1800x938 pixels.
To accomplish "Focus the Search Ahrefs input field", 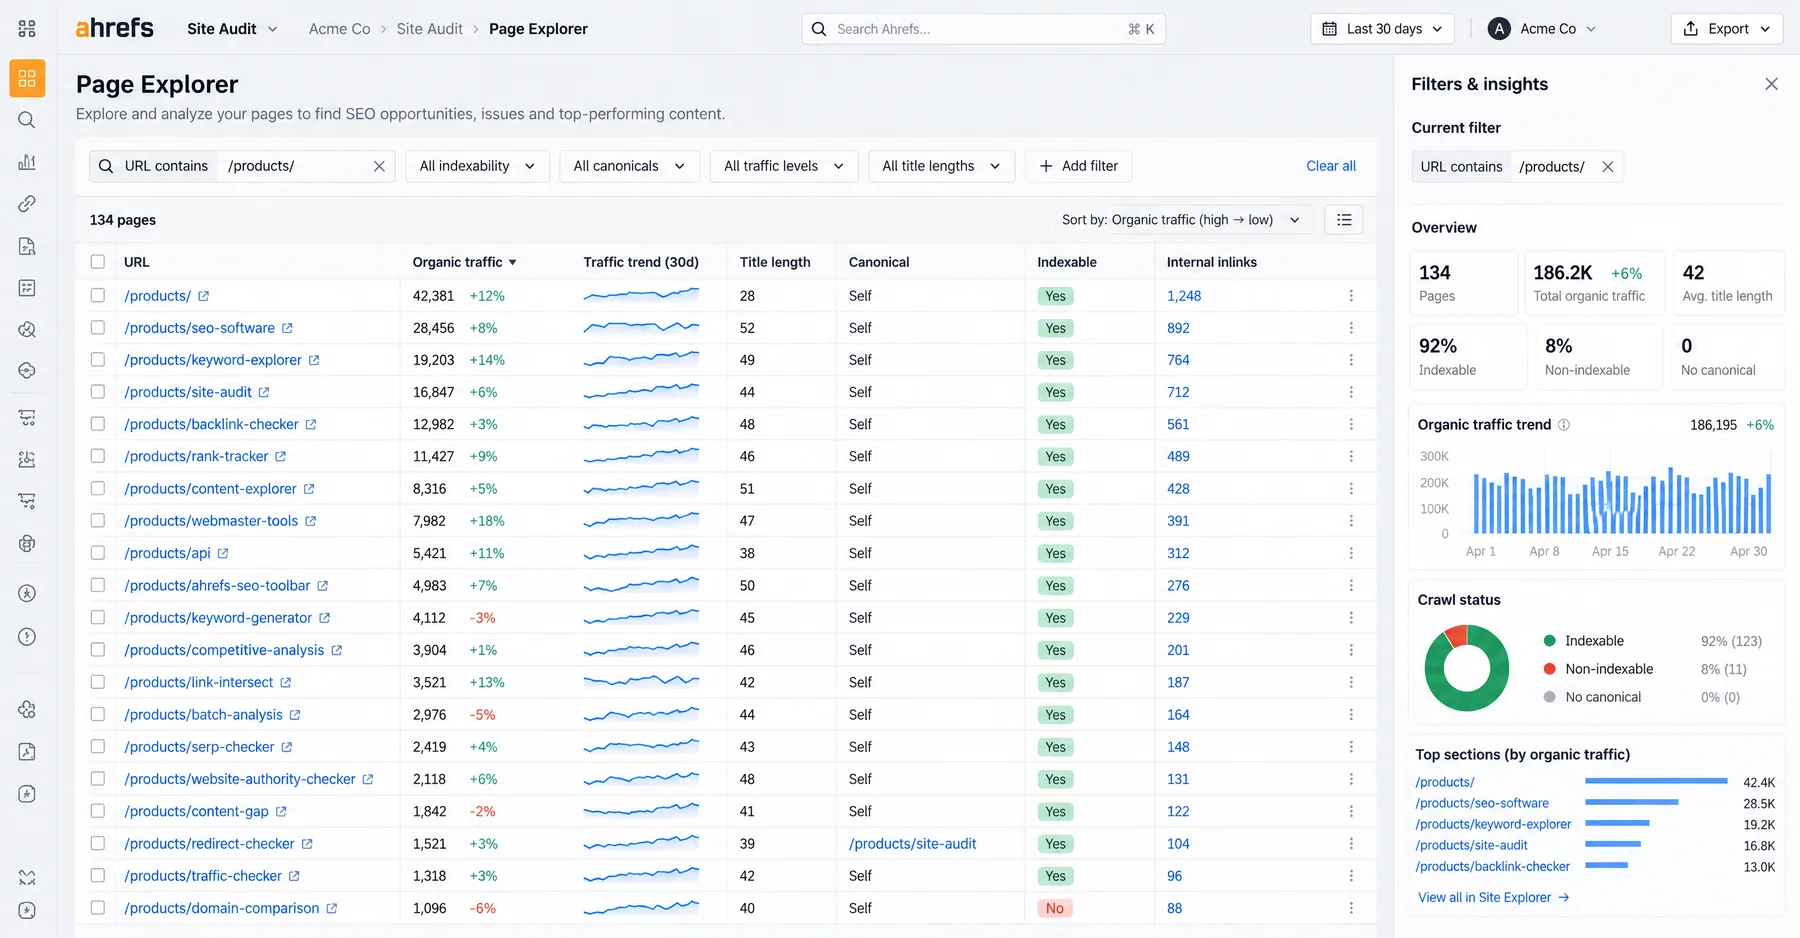I will pos(983,29).
